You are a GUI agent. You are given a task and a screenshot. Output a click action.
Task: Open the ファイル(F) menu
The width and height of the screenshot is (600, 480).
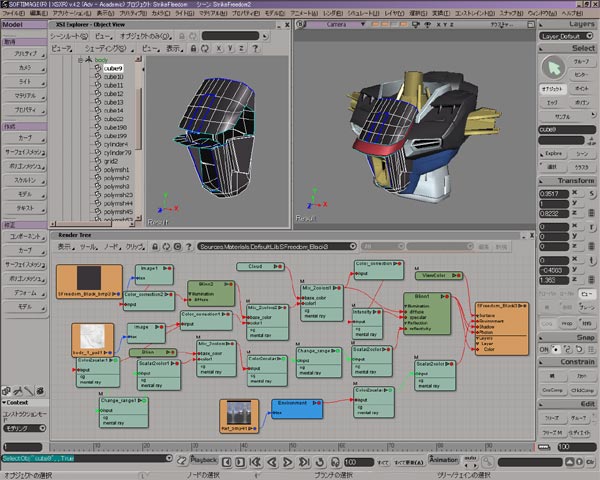pyautogui.click(x=14, y=13)
